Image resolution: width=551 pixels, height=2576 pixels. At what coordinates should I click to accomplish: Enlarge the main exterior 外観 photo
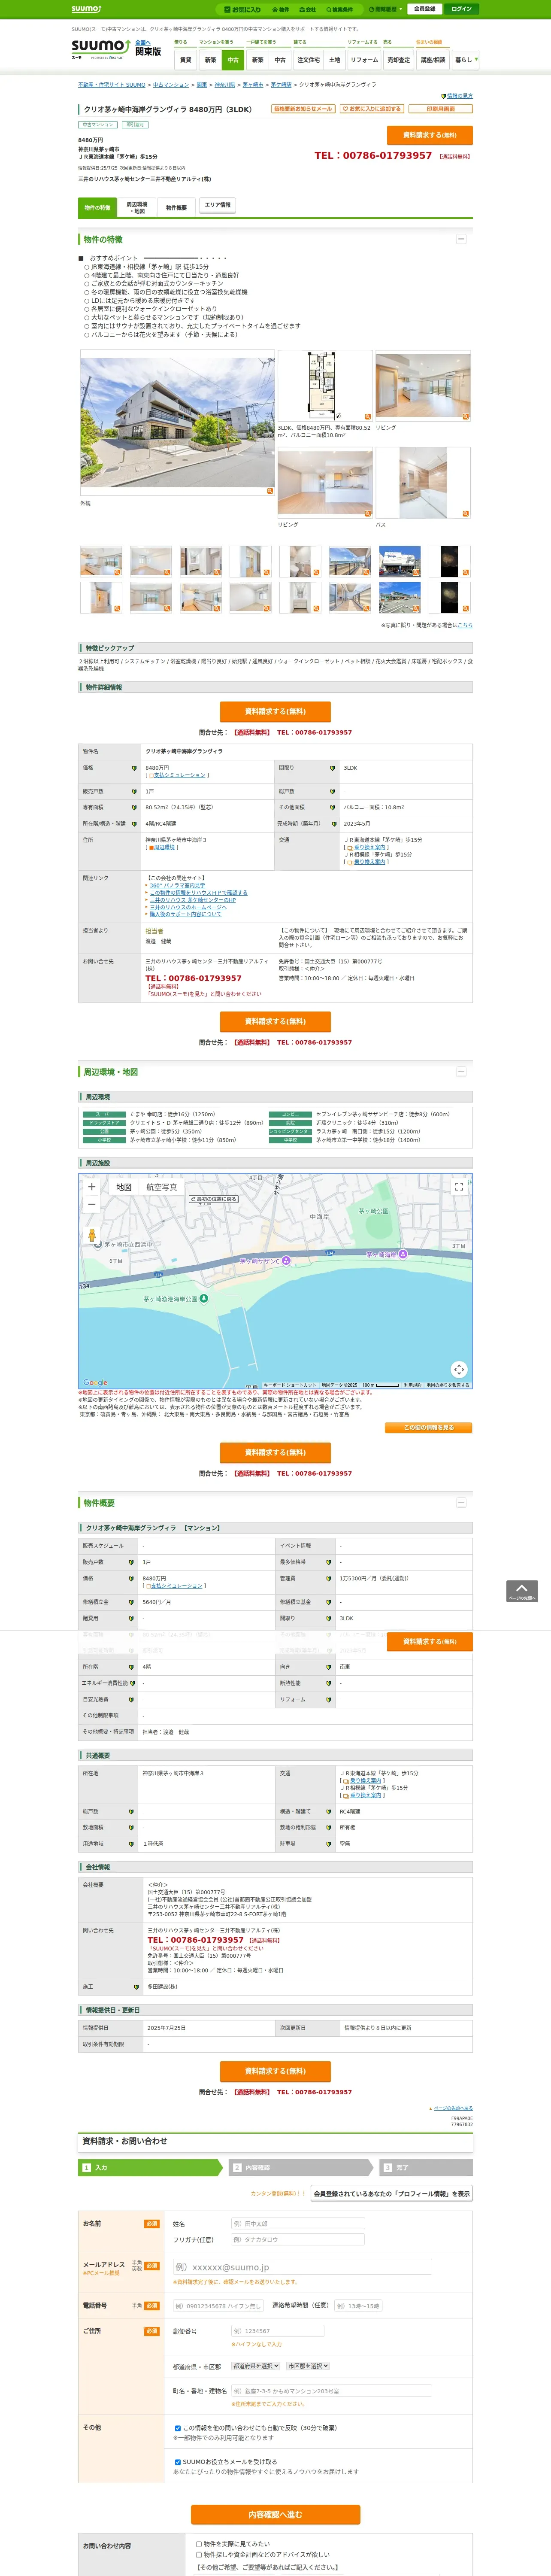[x=177, y=423]
